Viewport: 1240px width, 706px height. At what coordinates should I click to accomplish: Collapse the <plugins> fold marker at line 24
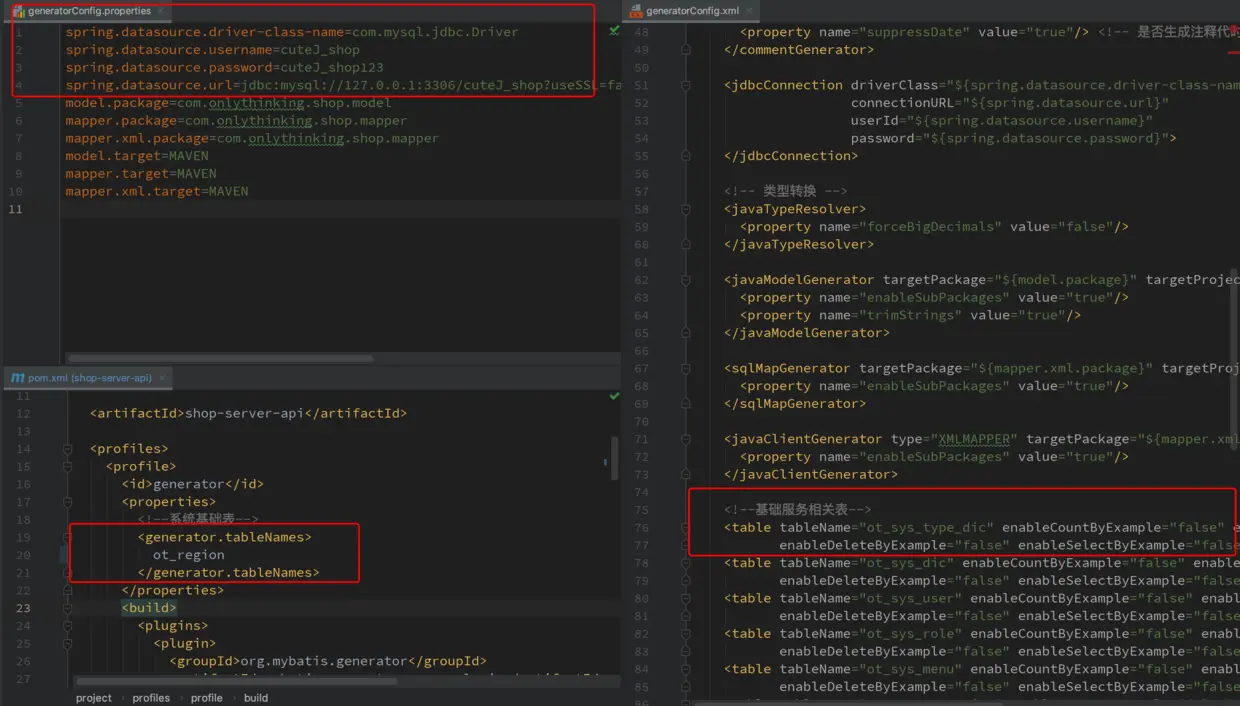pos(67,626)
